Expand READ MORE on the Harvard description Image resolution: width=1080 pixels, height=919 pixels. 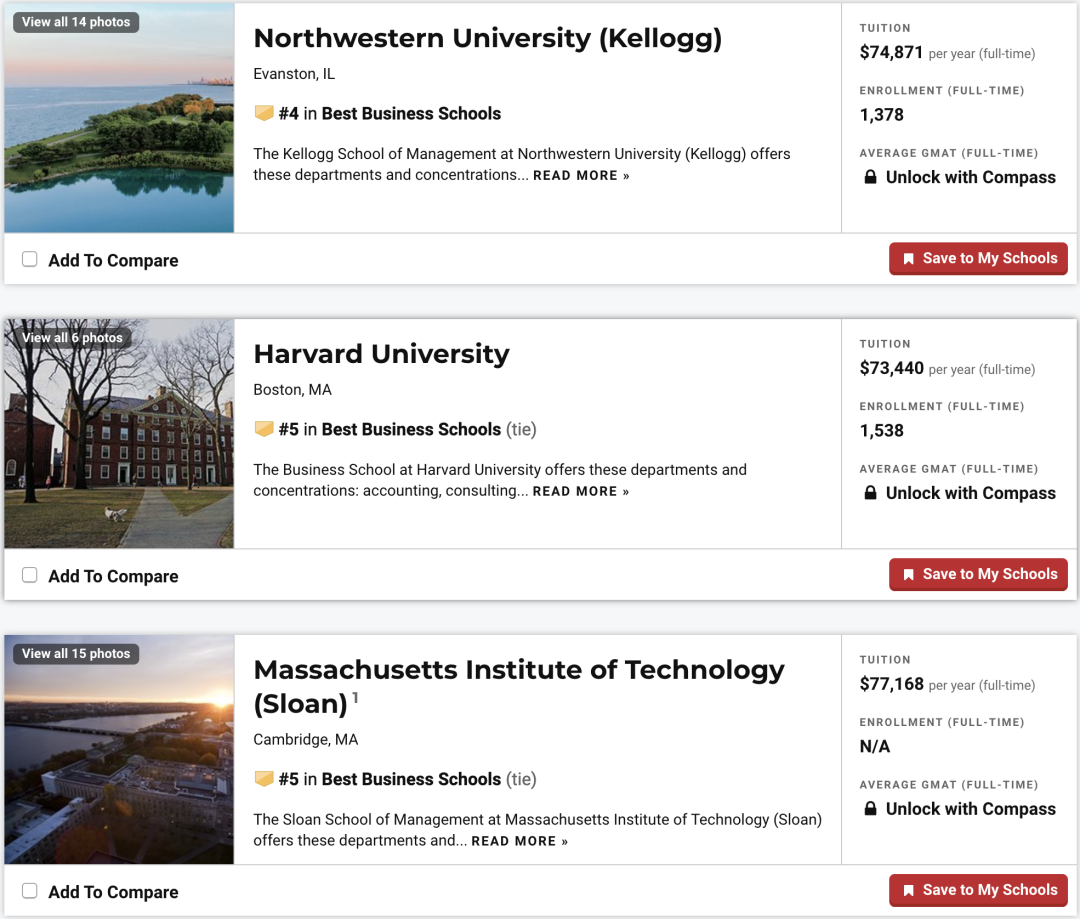[x=581, y=491]
